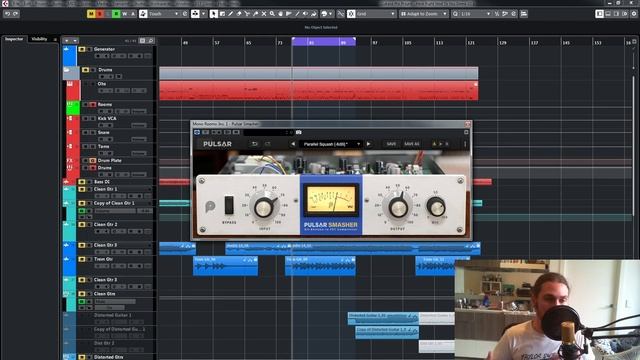The width and height of the screenshot is (640, 360).
Task: Click the quantize icon beside the 1/16 field
Action: (456, 14)
